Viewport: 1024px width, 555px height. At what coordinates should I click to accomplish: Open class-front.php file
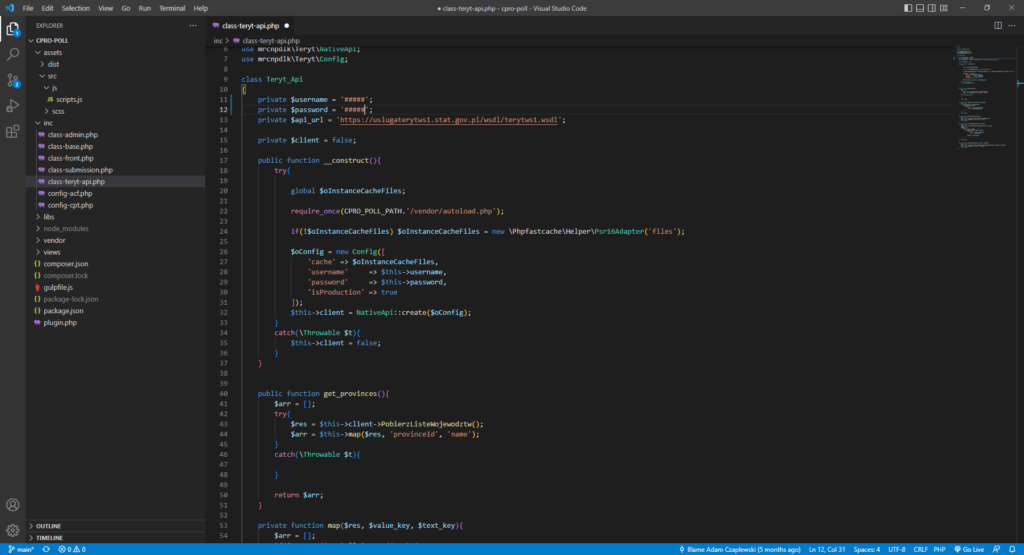[116, 158]
